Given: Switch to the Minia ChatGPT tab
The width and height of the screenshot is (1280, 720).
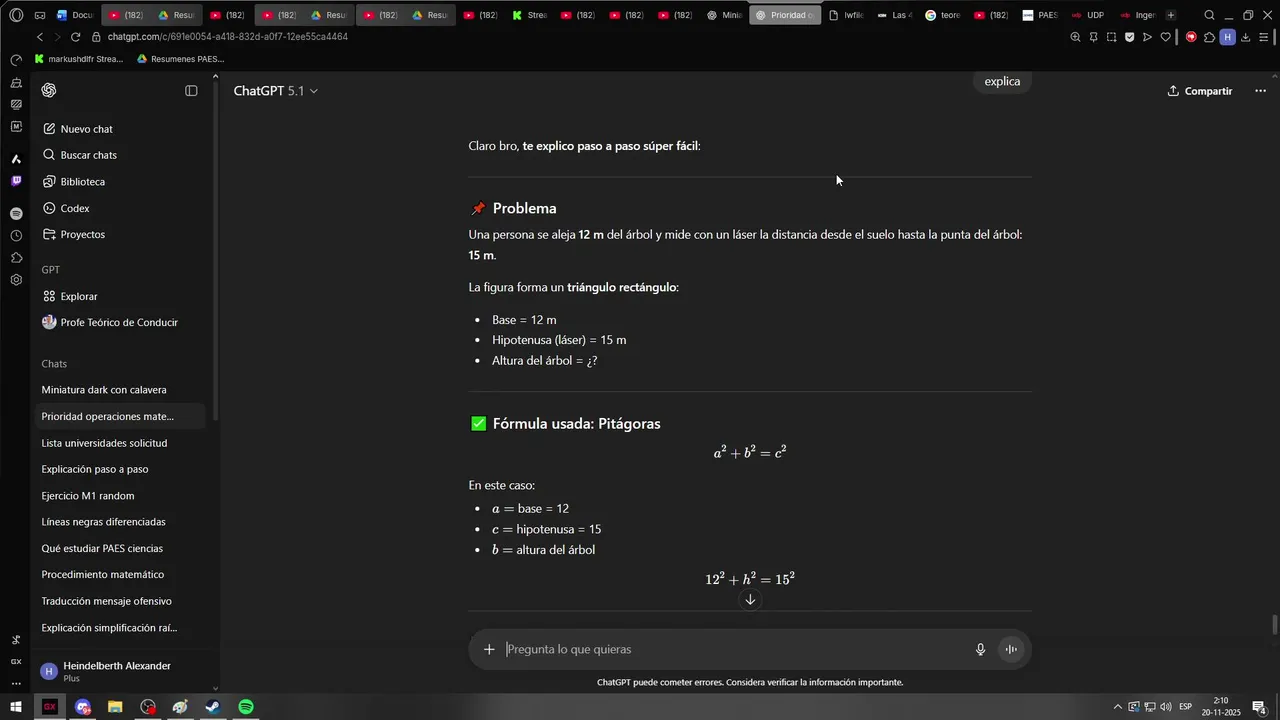Looking at the screenshot, I should click(x=725, y=15).
